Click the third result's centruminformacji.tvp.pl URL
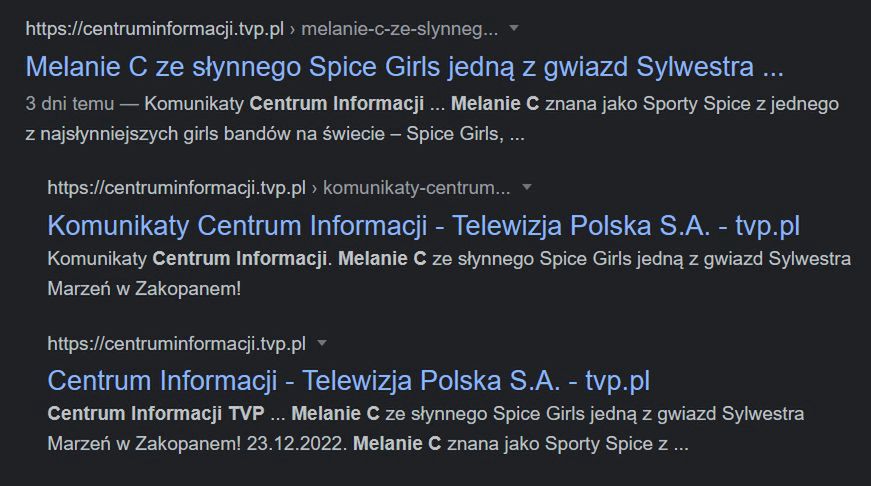 [x=176, y=344]
